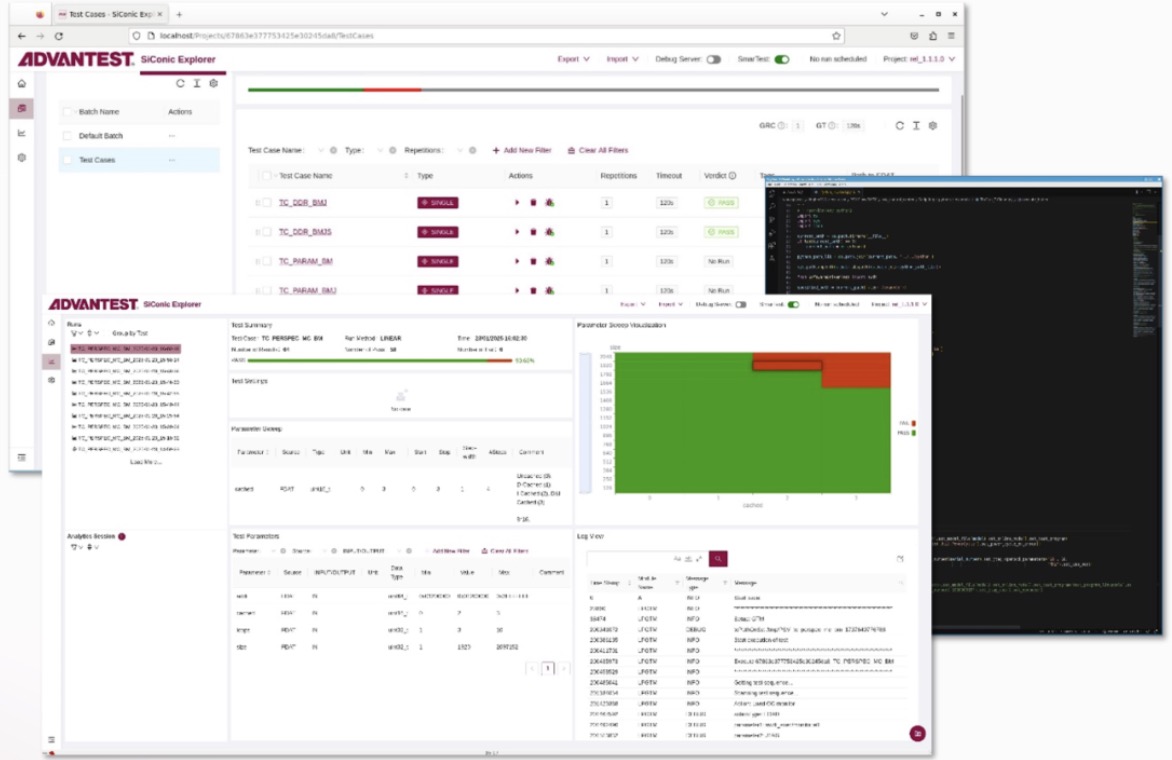1172x760 pixels.
Task: Disable the SmarTest toggle
Action: coord(782,59)
